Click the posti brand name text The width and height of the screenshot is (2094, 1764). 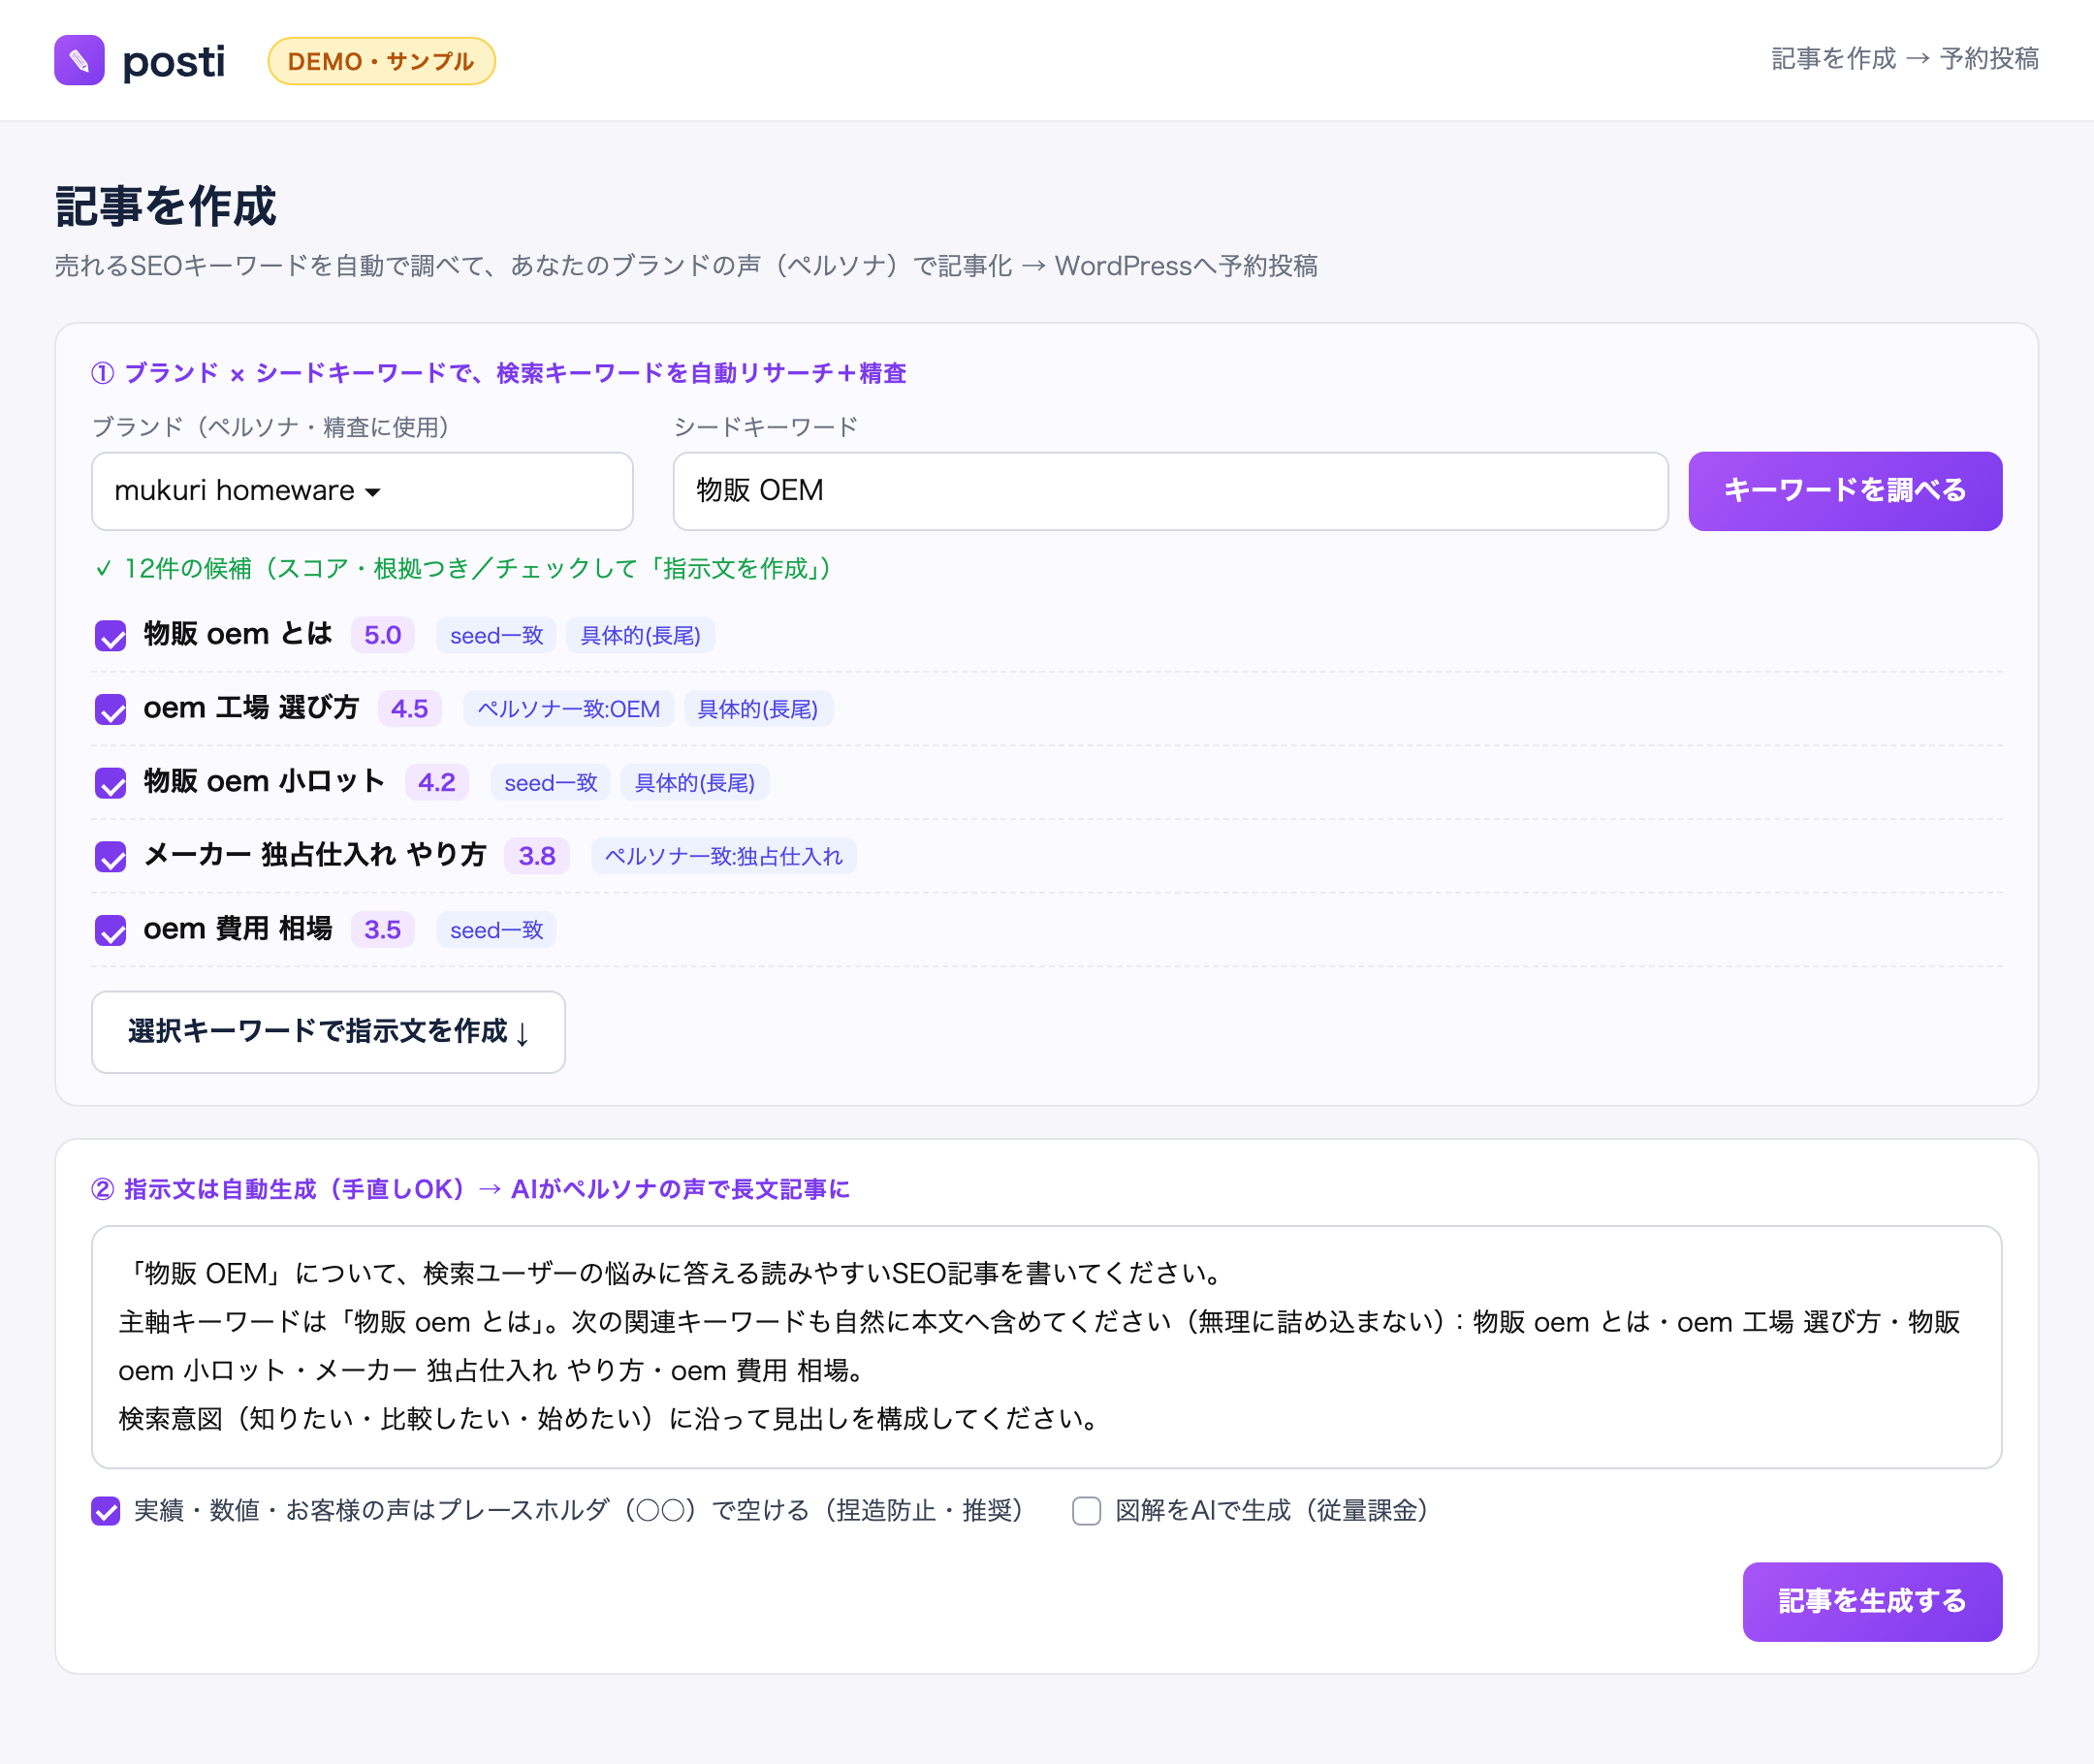coord(173,61)
